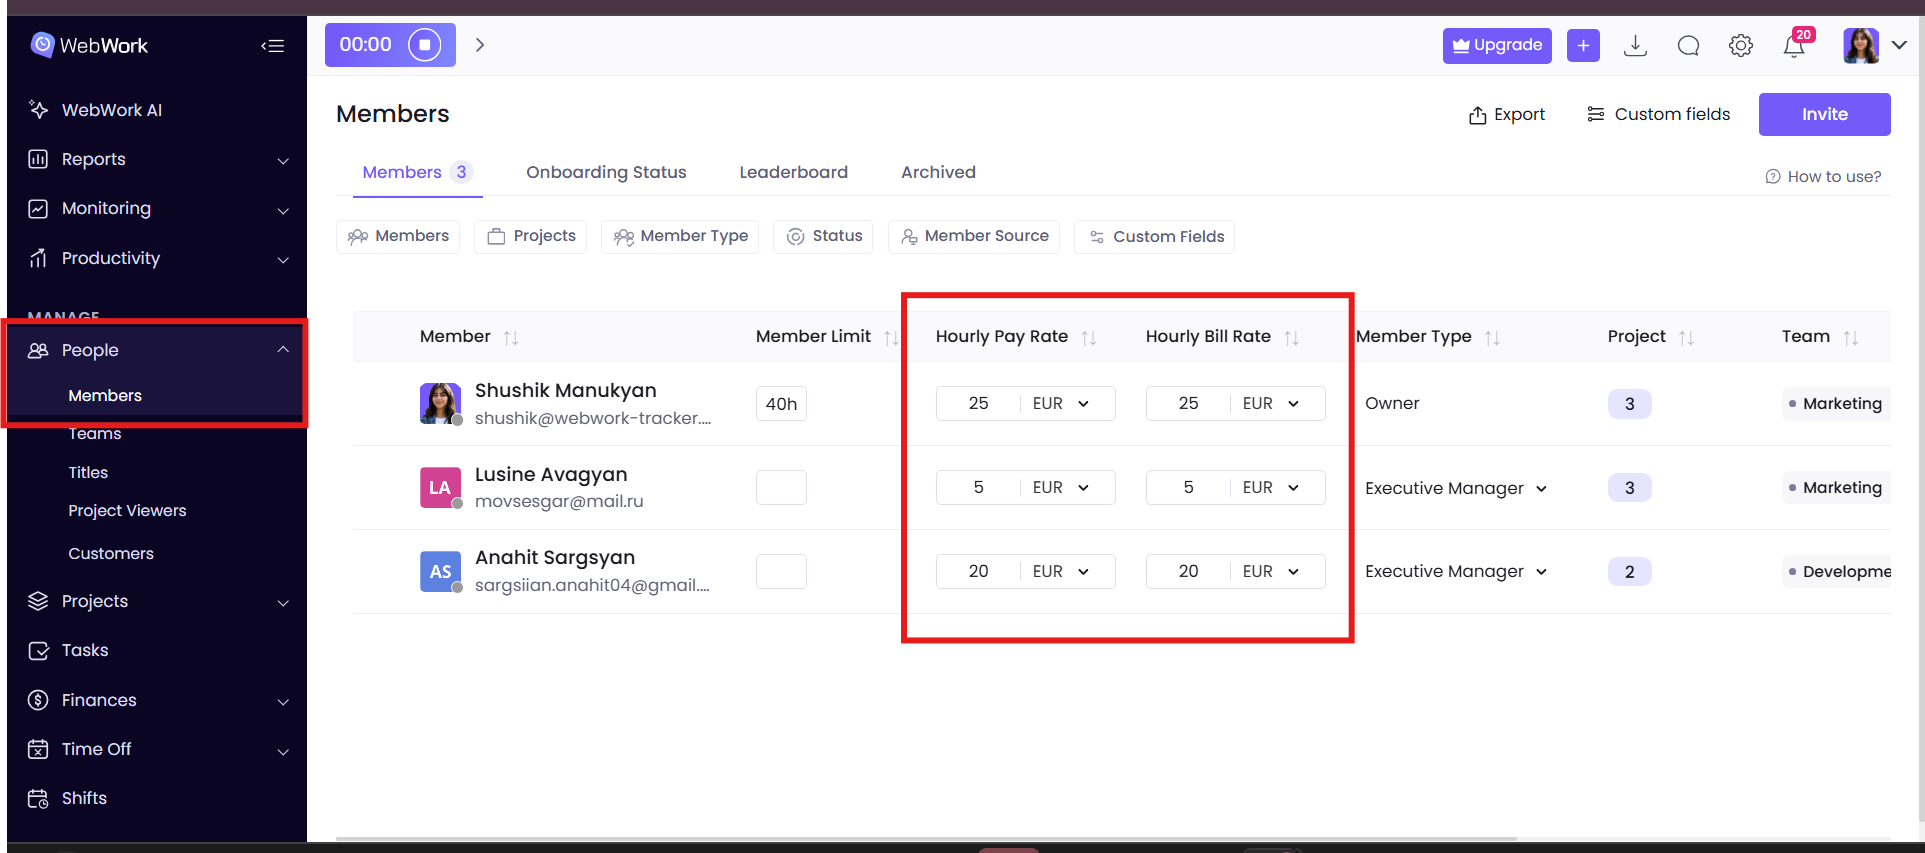The height and width of the screenshot is (853, 1925).
Task: Click the Invite button
Action: pos(1824,114)
